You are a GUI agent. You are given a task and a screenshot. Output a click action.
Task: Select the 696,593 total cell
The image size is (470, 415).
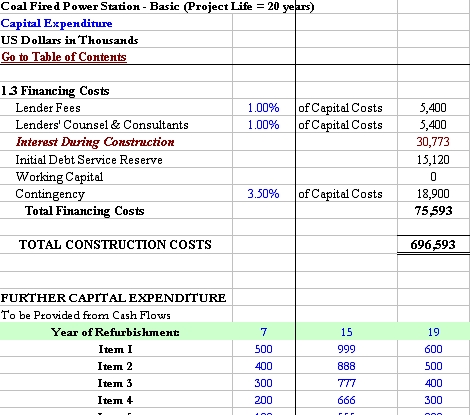pos(433,245)
